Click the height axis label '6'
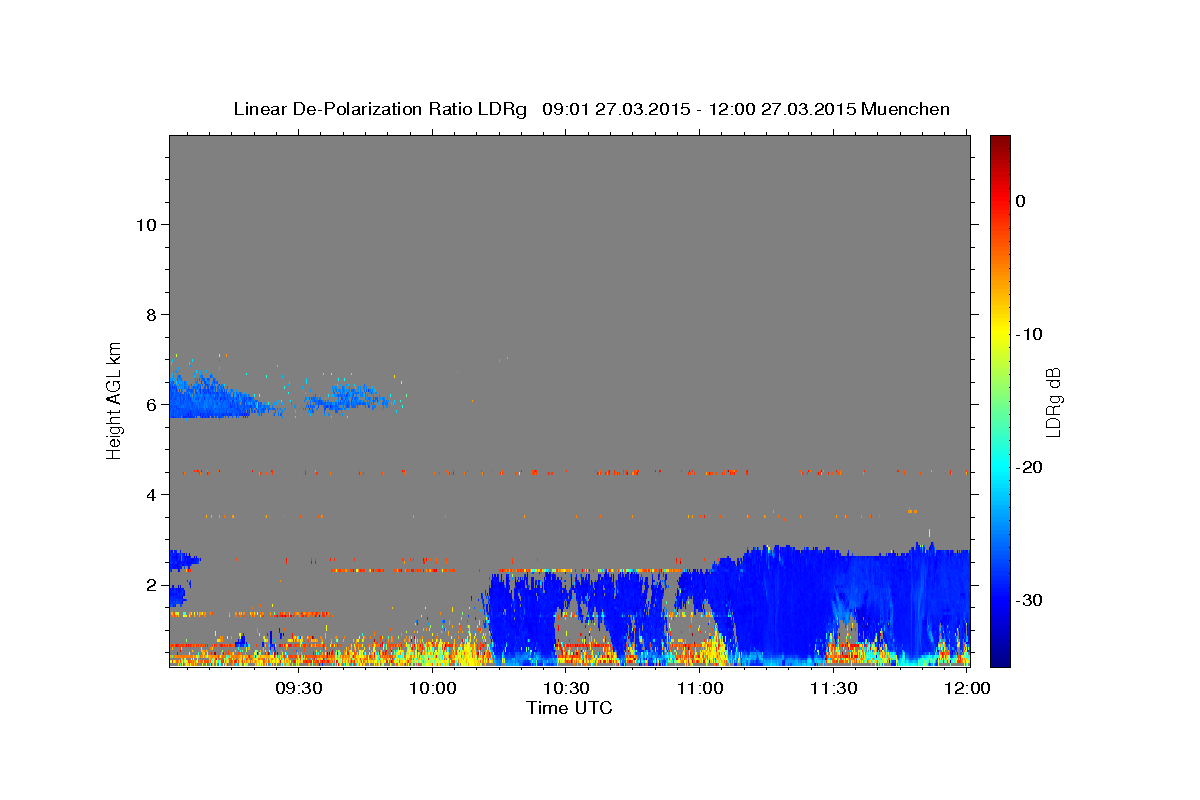 pos(151,404)
